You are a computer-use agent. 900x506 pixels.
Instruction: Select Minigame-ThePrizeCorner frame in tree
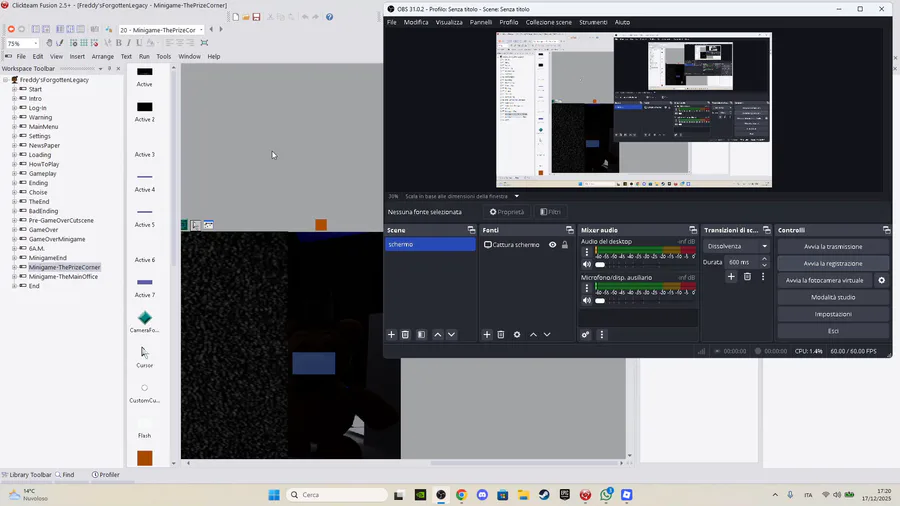pos(64,267)
